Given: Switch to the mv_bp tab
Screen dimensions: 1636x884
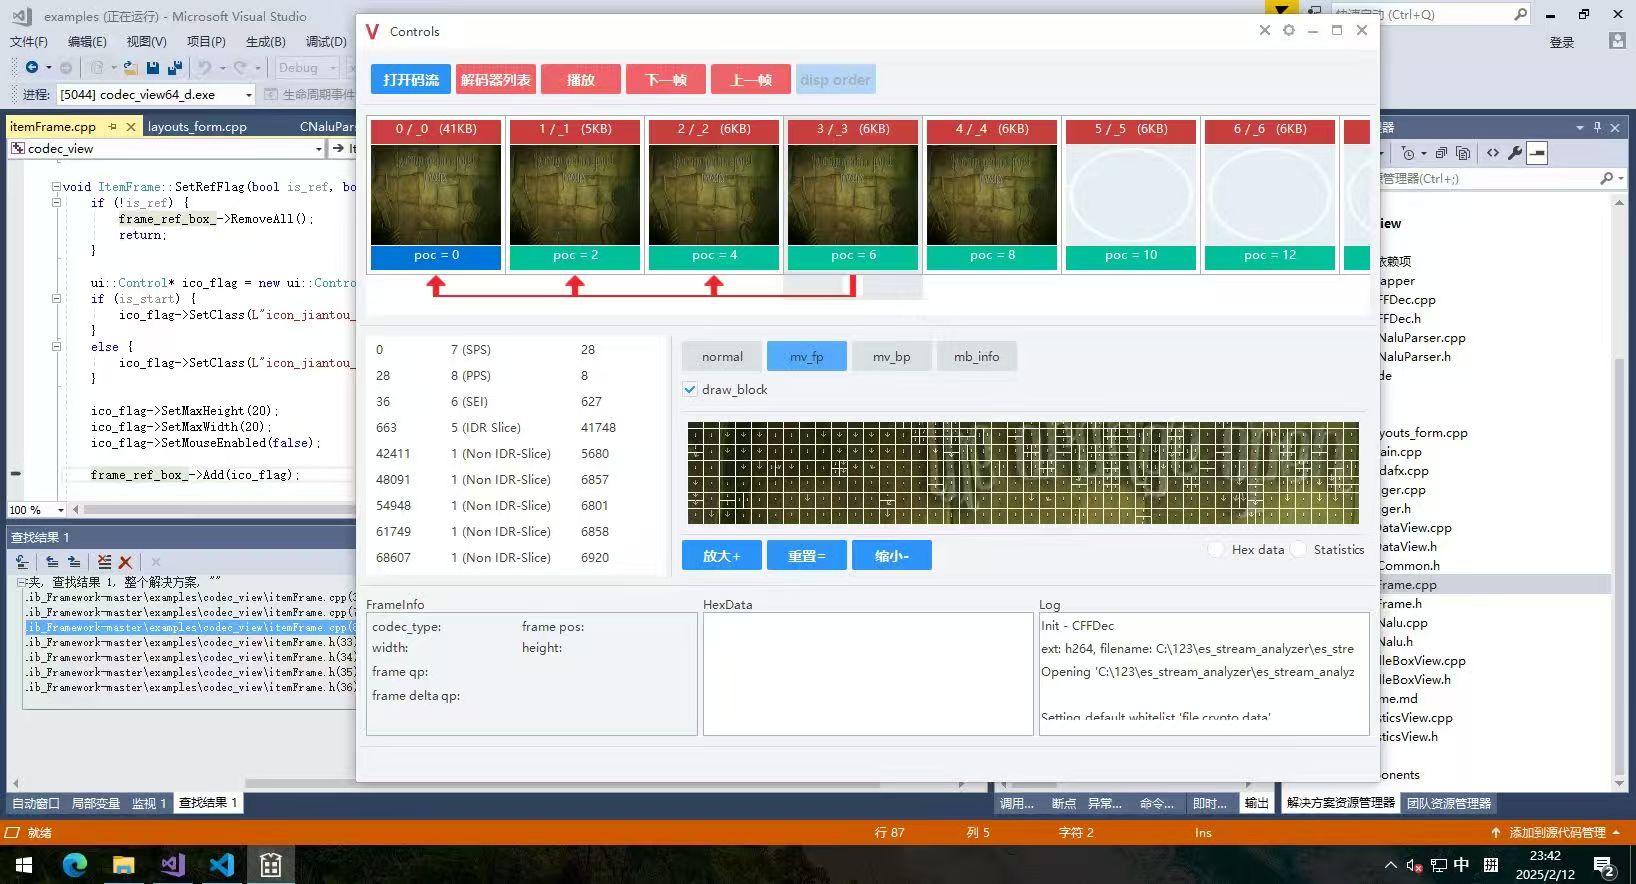Looking at the screenshot, I should (891, 357).
